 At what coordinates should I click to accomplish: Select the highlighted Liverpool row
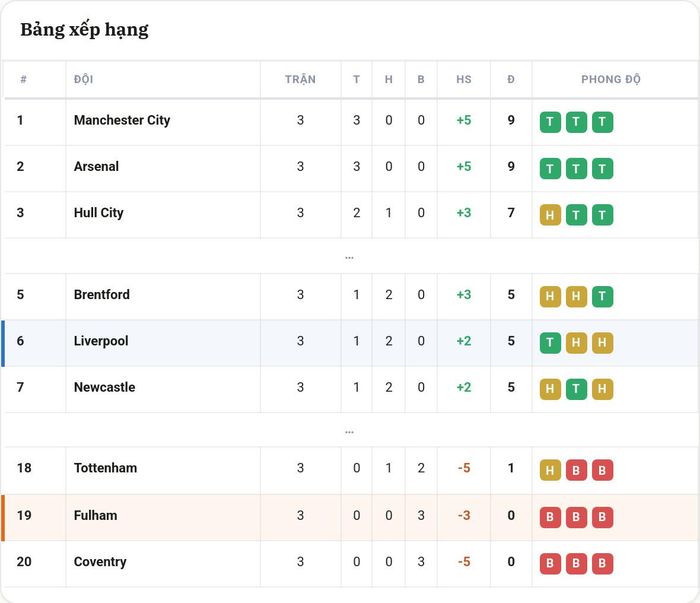pos(351,343)
